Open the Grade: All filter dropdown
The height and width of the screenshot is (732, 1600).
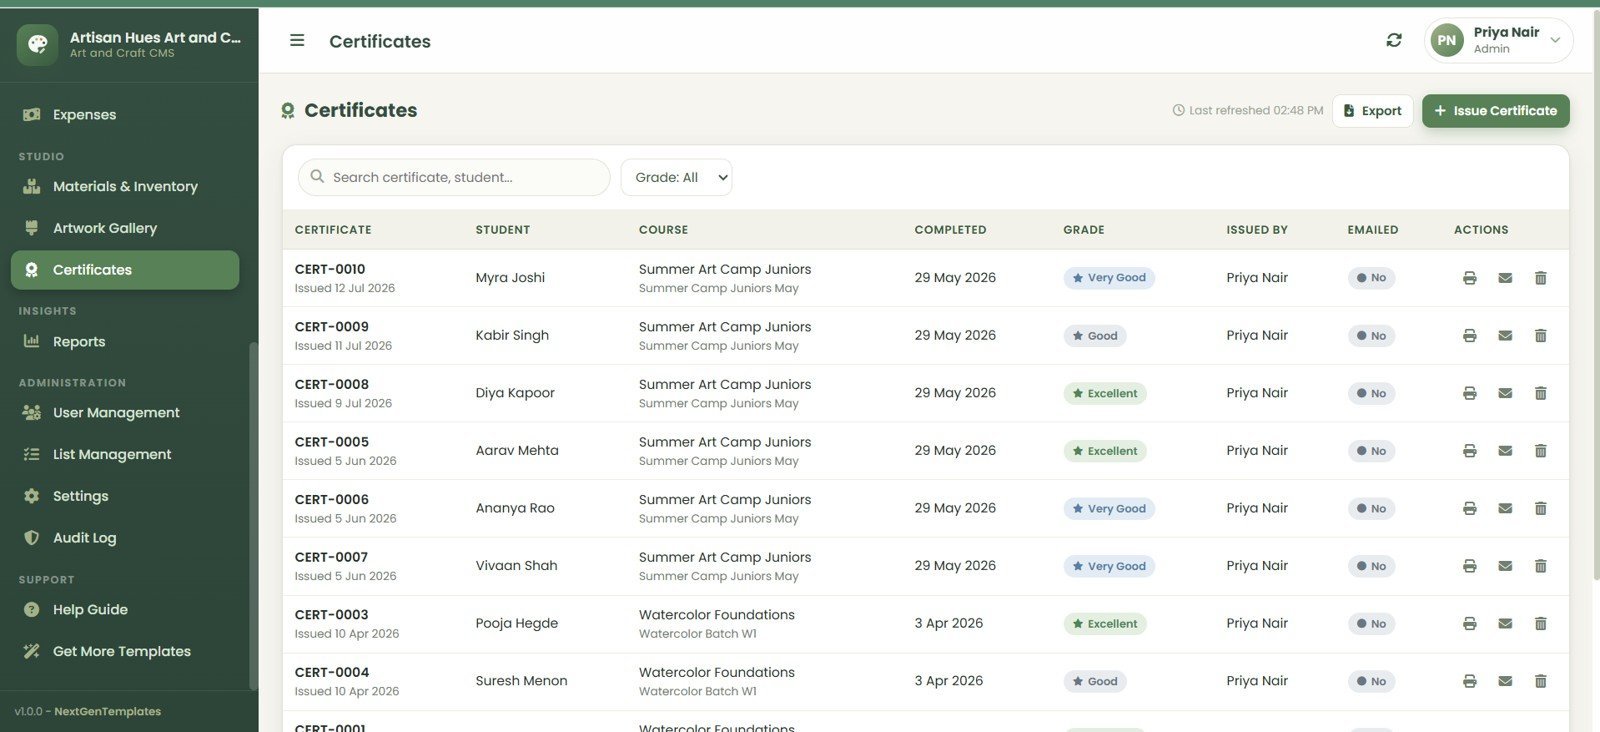(677, 177)
